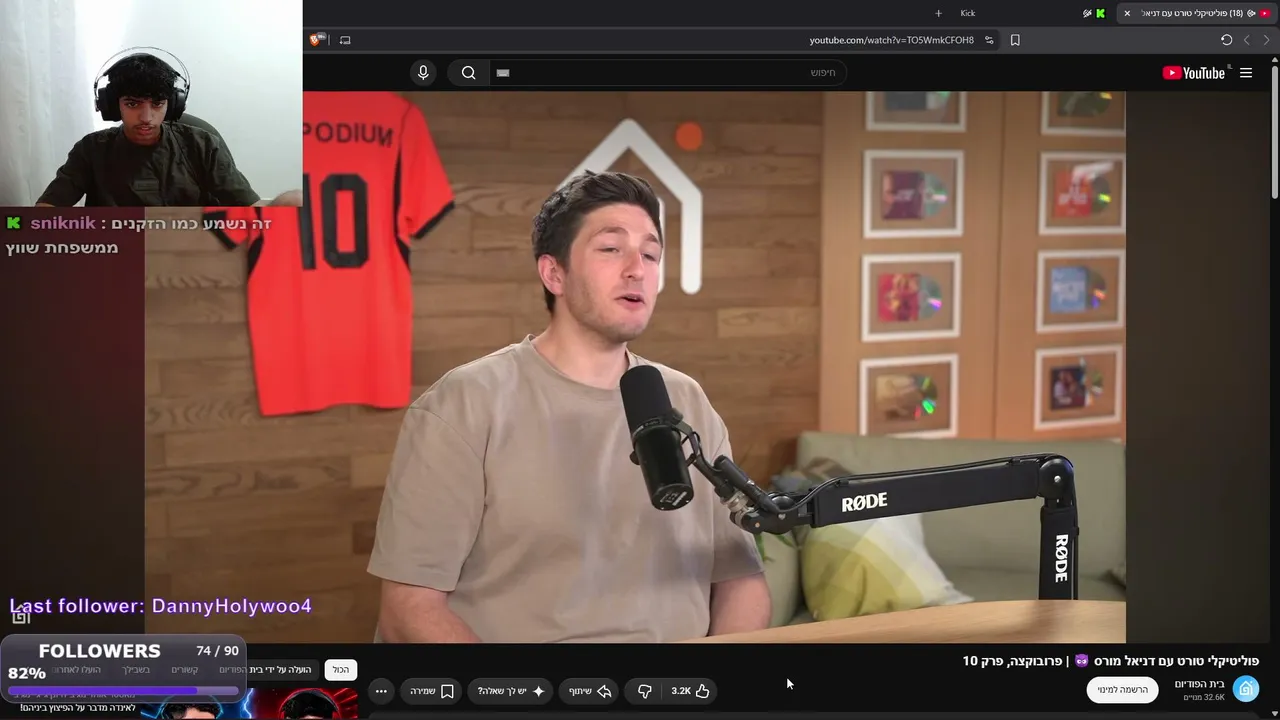Image resolution: width=1280 pixels, height=720 pixels.
Task: Open the 'בית הפודיום' channel name link
Action: [x=1200, y=684]
